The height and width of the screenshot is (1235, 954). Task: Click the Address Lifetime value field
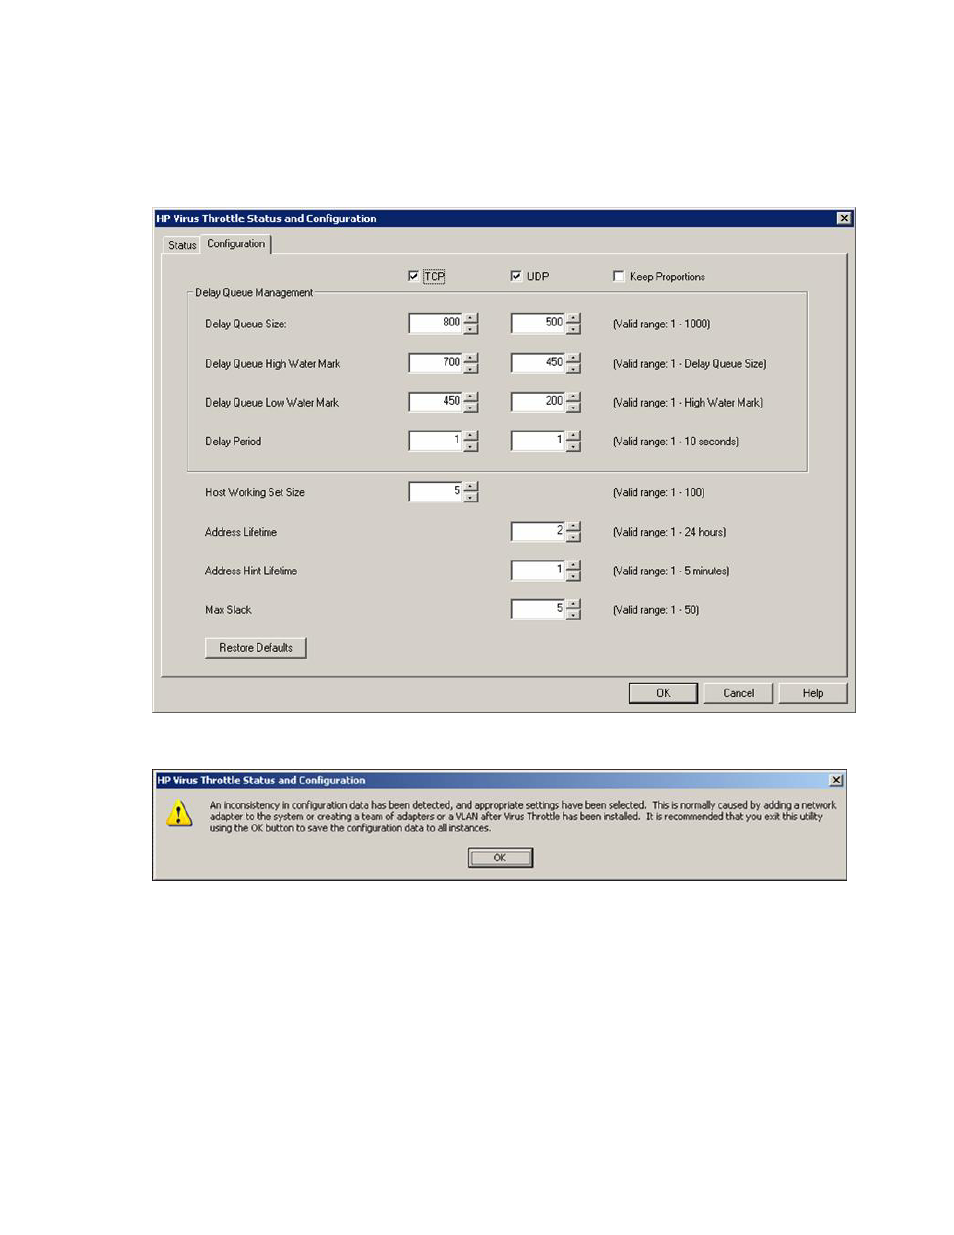[x=537, y=532]
